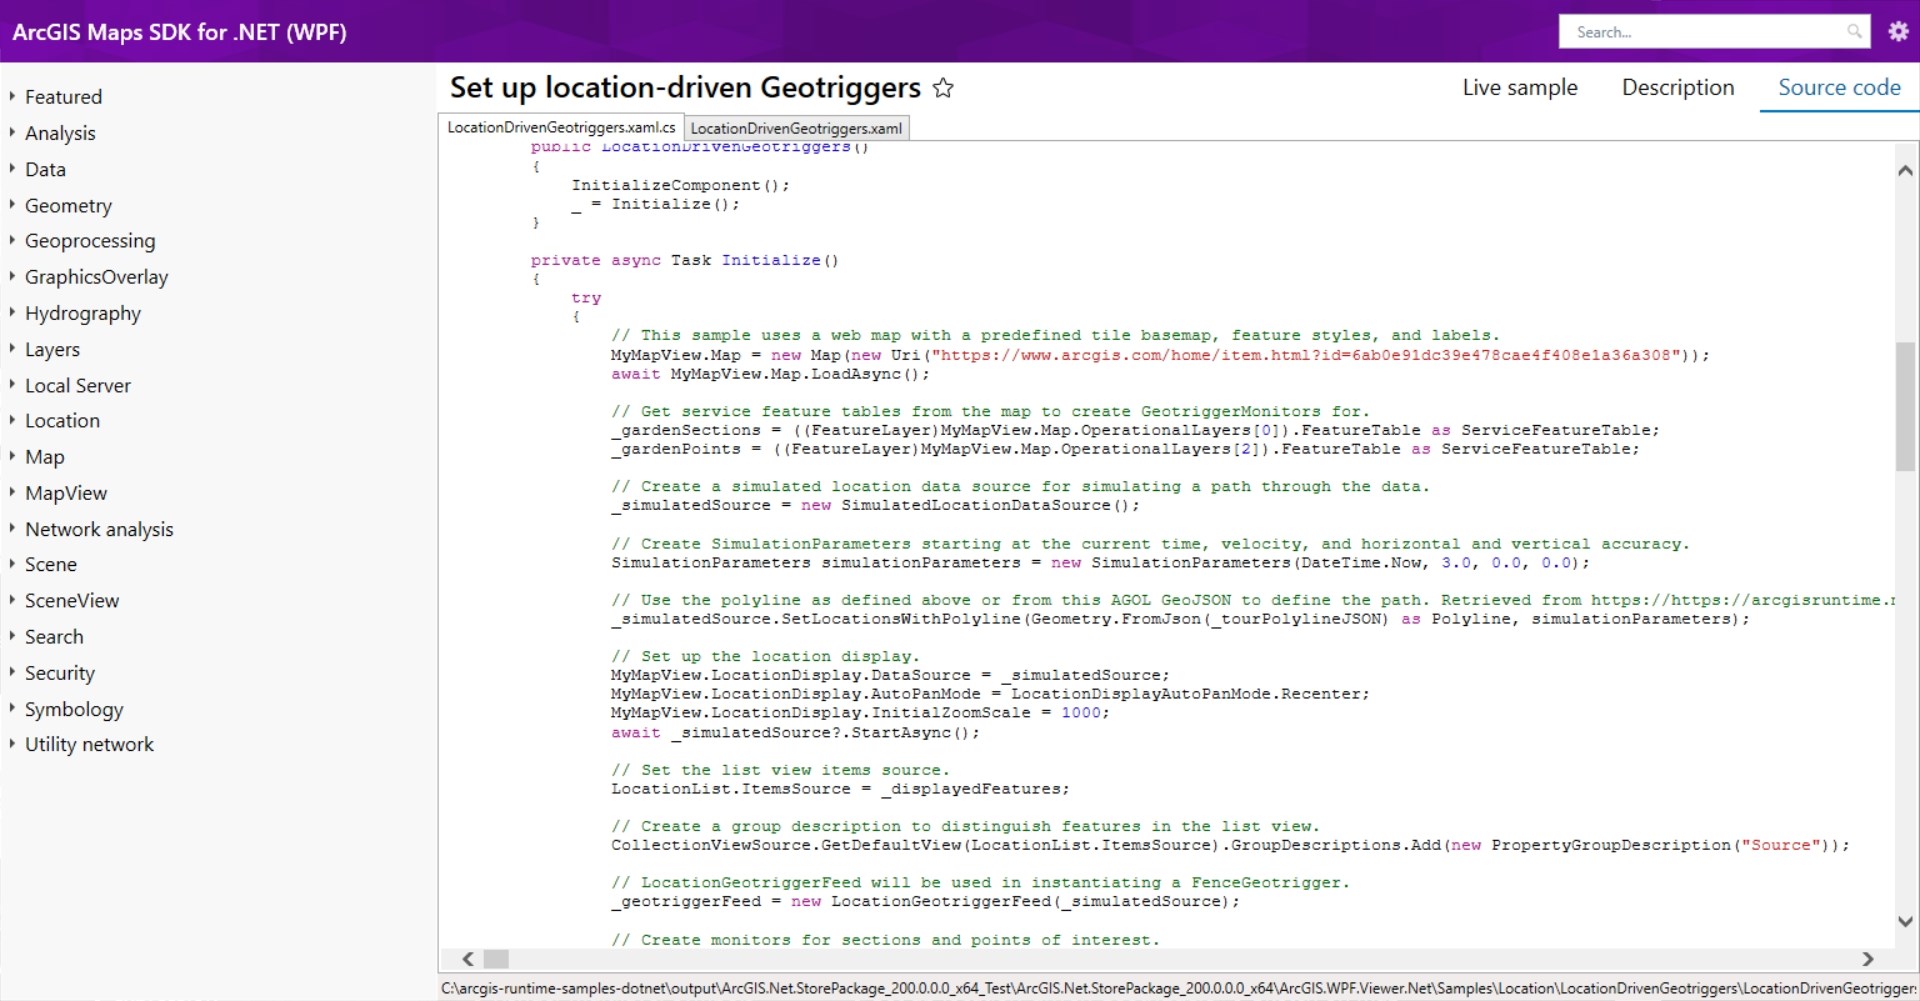Click the '// Set up the location display.' comment
The image size is (1920, 1001).
click(765, 657)
